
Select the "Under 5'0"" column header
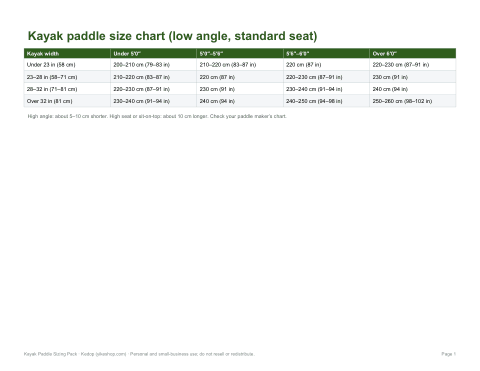[x=153, y=54]
